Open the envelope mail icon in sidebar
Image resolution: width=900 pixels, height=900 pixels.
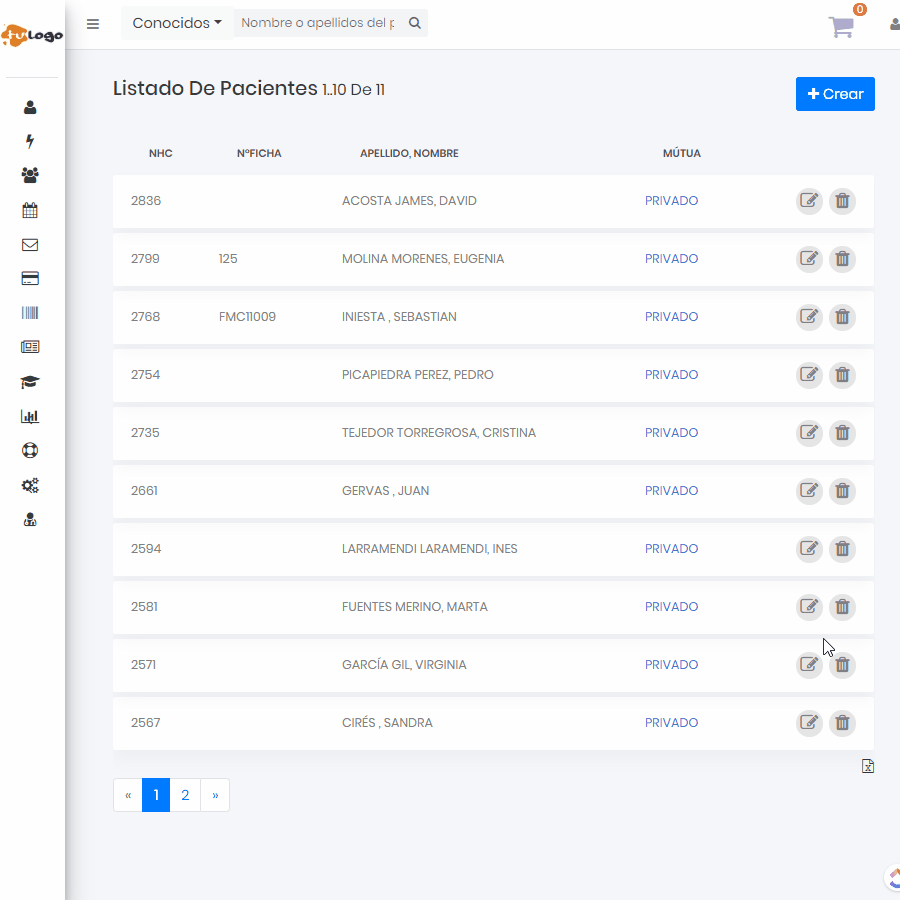coord(30,245)
